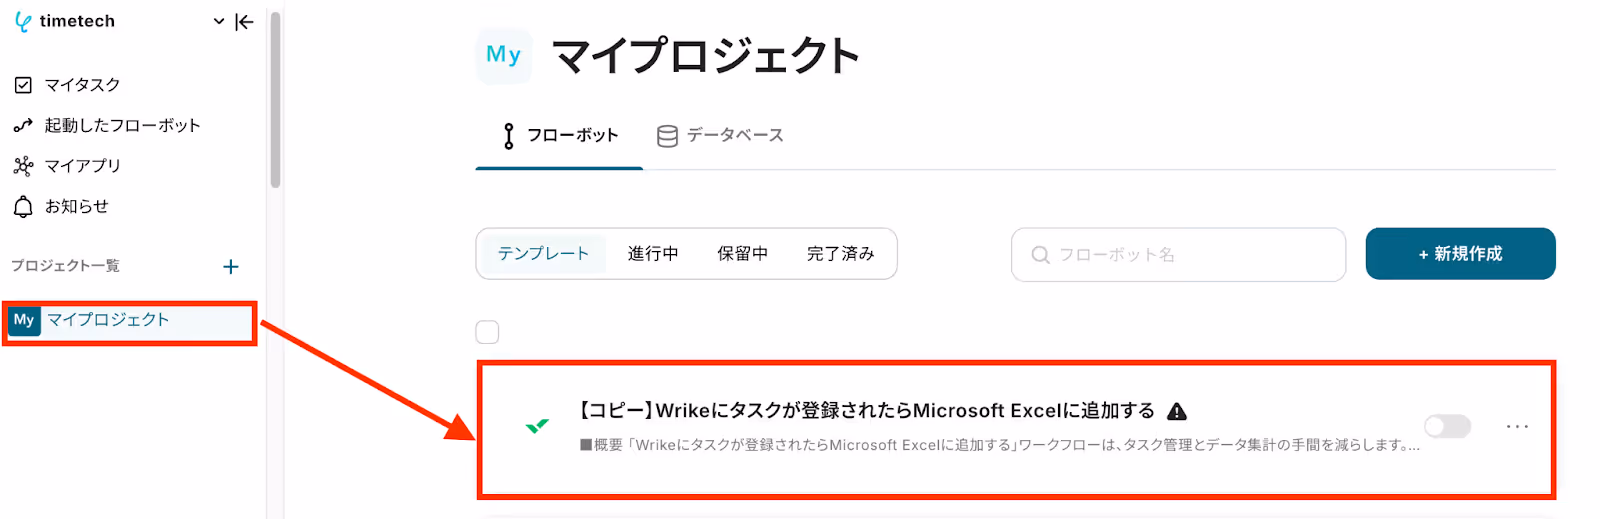This screenshot has width=1600, height=519.
Task: Switch to the フローボット tab
Action: click(559, 136)
